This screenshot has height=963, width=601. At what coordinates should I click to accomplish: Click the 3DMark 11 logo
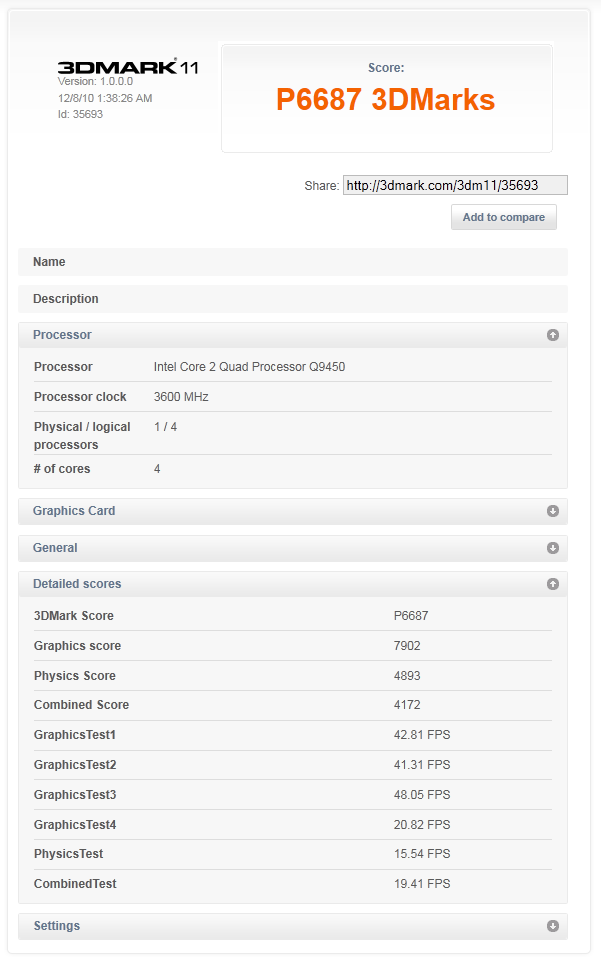(128, 66)
